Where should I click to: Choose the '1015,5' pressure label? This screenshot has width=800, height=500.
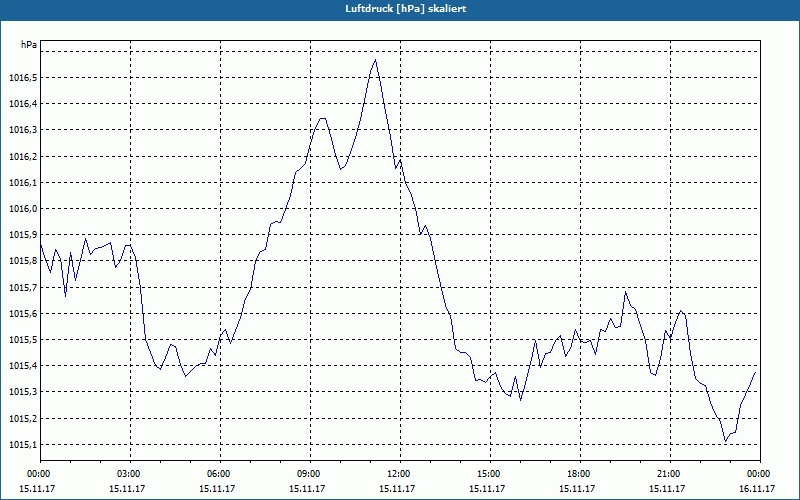pos(23,339)
